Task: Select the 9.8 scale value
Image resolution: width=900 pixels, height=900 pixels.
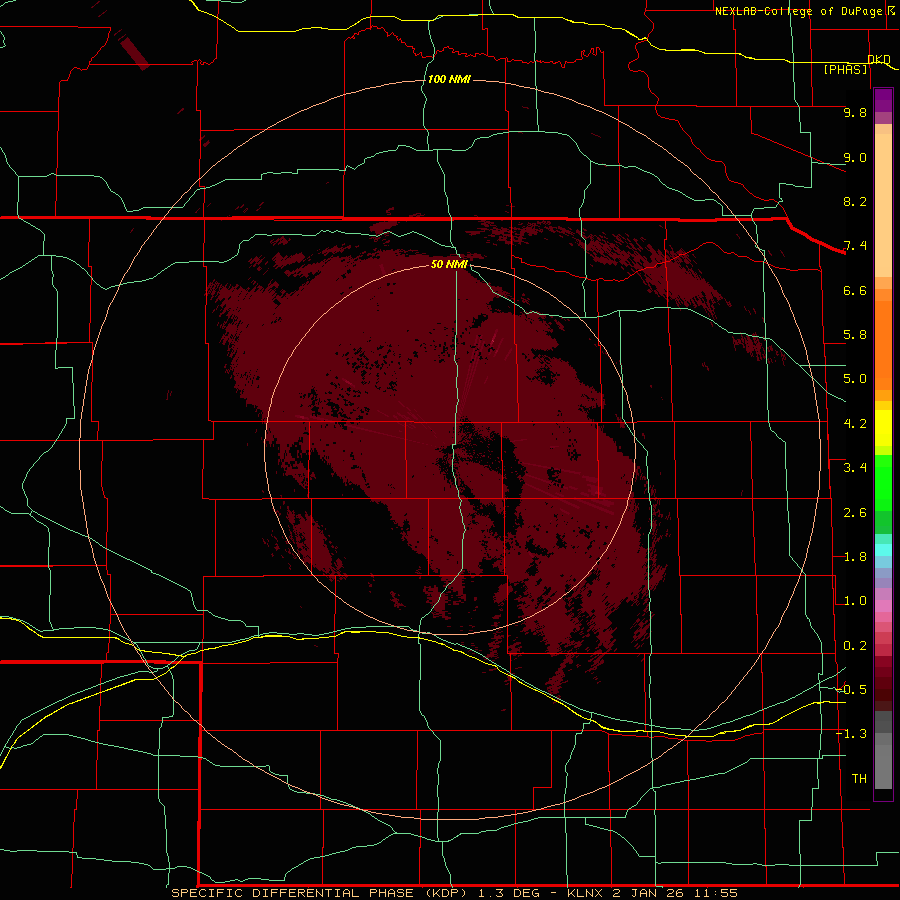Action: tap(855, 112)
